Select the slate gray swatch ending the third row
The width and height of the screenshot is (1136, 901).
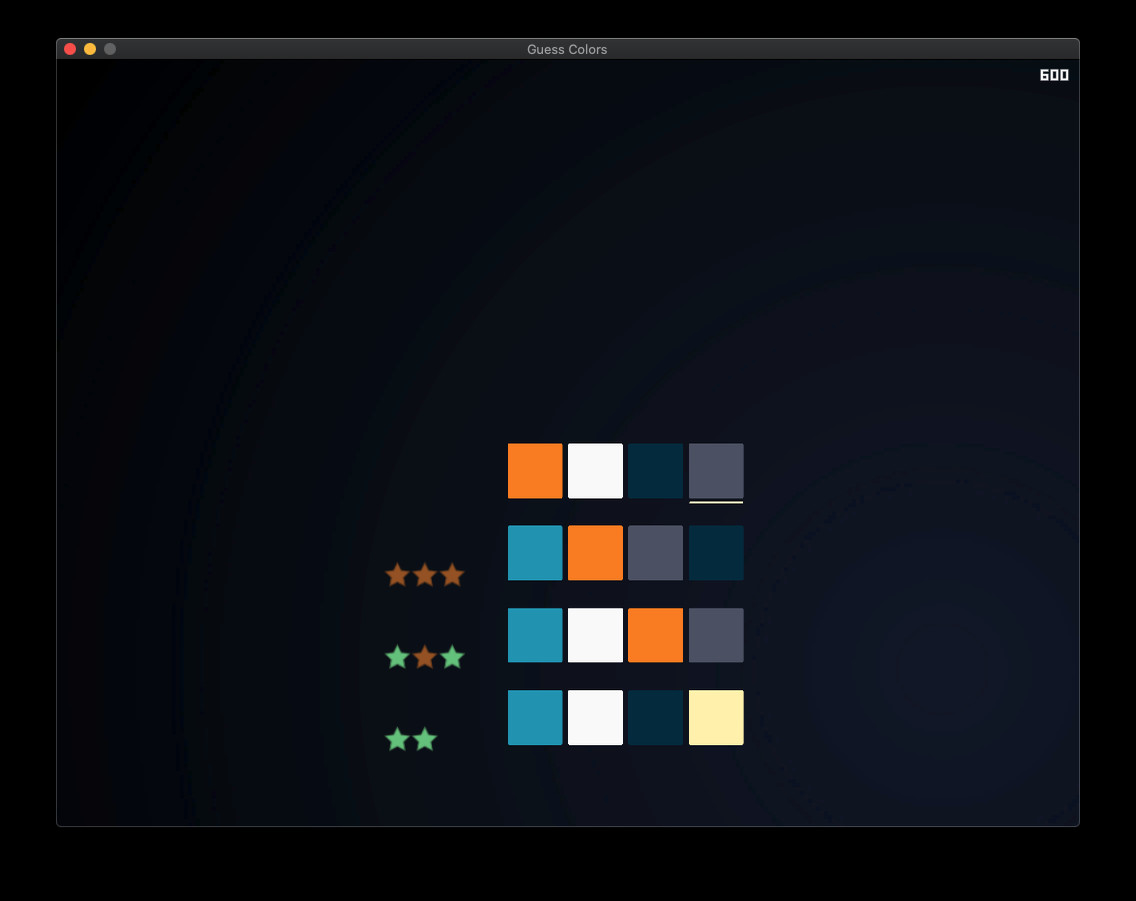[x=716, y=634]
